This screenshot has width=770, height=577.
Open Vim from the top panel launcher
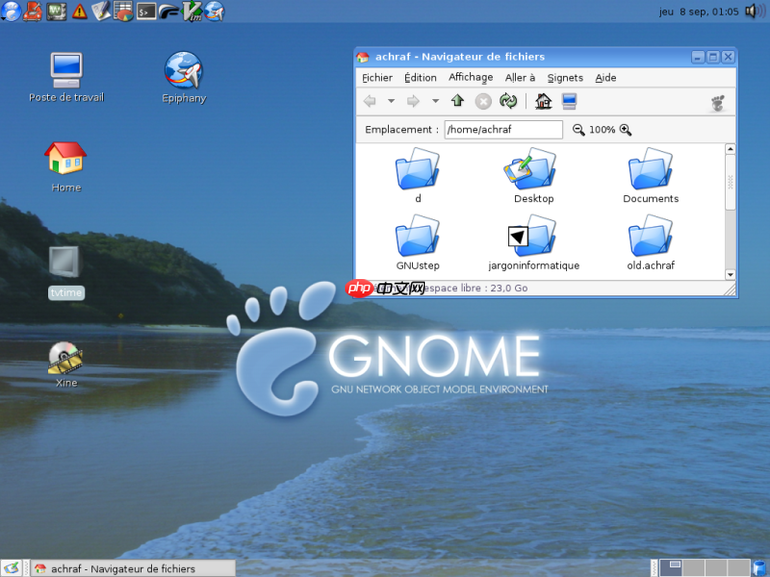pyautogui.click(x=192, y=11)
